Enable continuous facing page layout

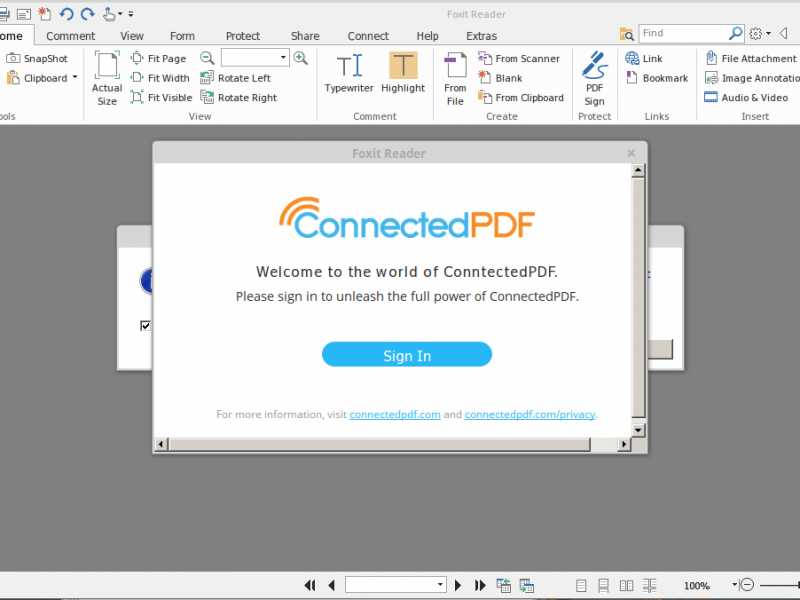(649, 585)
